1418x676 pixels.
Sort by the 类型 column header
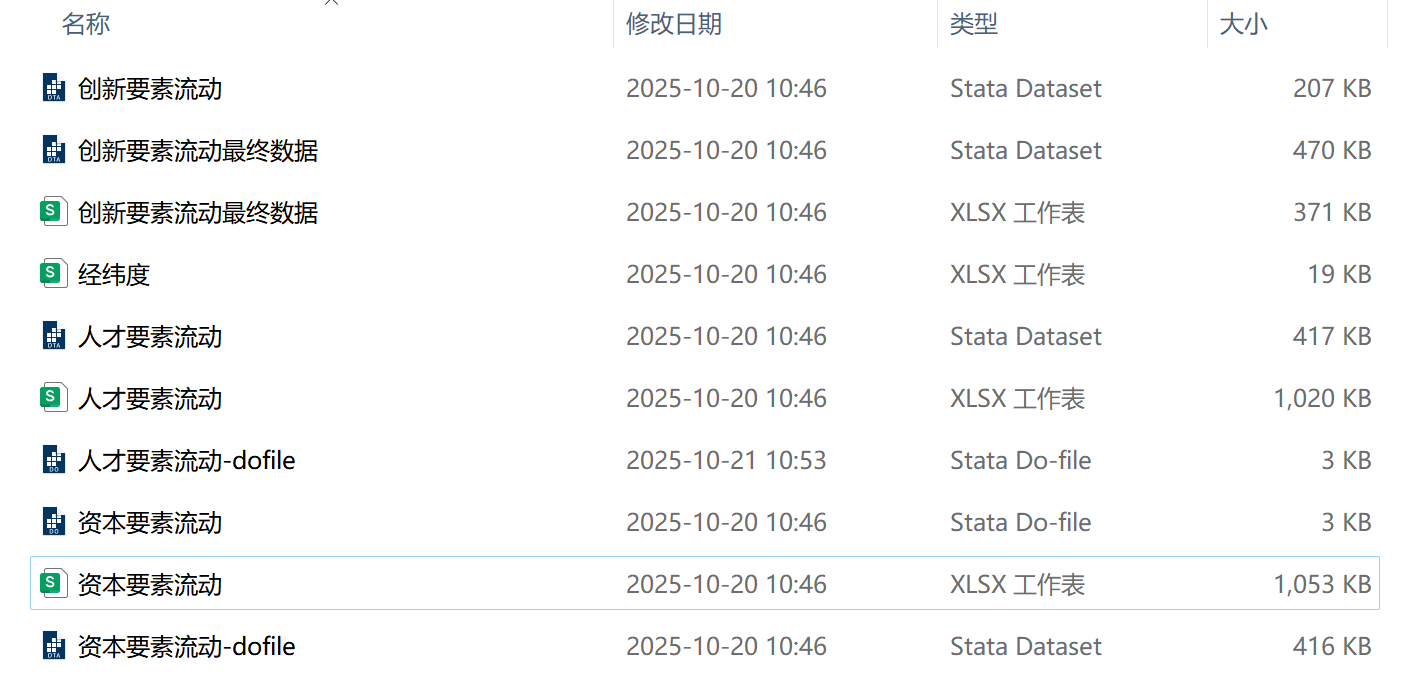pos(973,24)
